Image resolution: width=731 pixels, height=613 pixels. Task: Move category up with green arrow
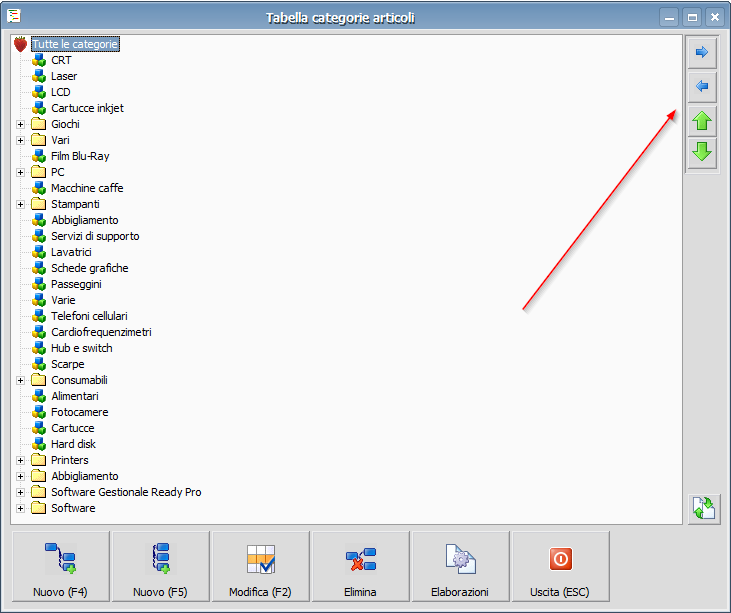coord(702,121)
